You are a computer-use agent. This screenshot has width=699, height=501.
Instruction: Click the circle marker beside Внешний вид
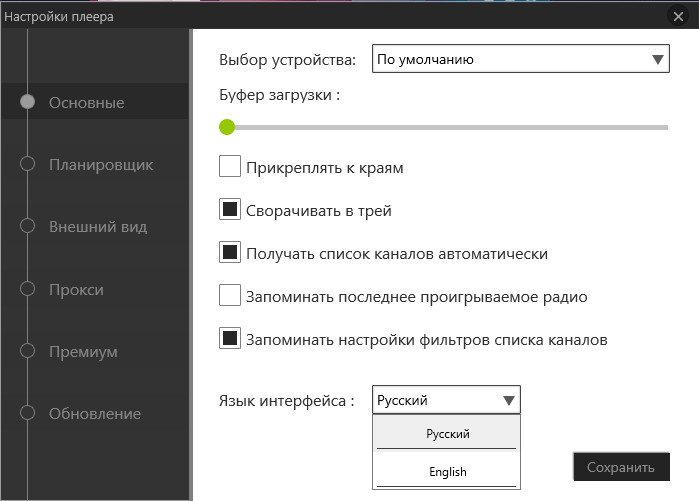pos(27,226)
